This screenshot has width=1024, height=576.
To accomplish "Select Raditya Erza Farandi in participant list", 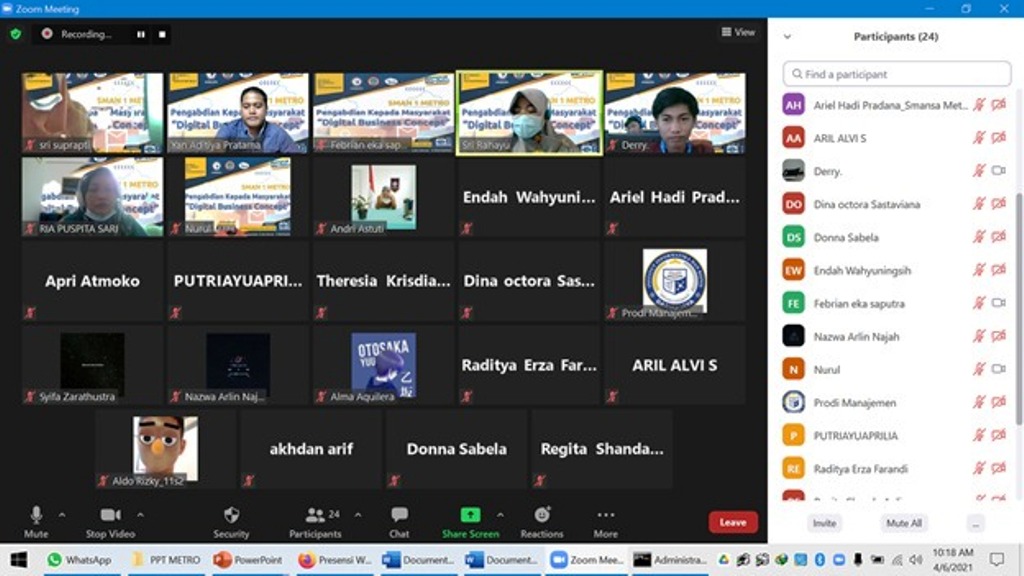I will pos(897,468).
